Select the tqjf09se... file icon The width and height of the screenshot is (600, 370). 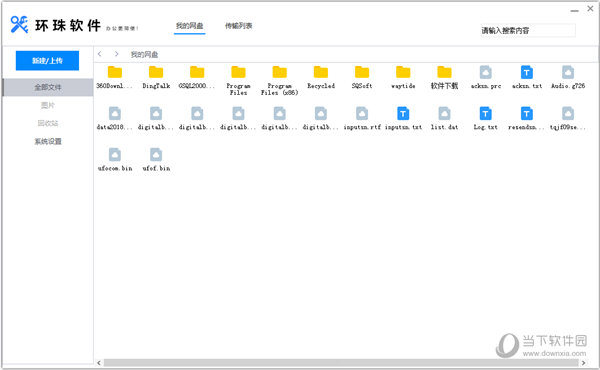568,113
